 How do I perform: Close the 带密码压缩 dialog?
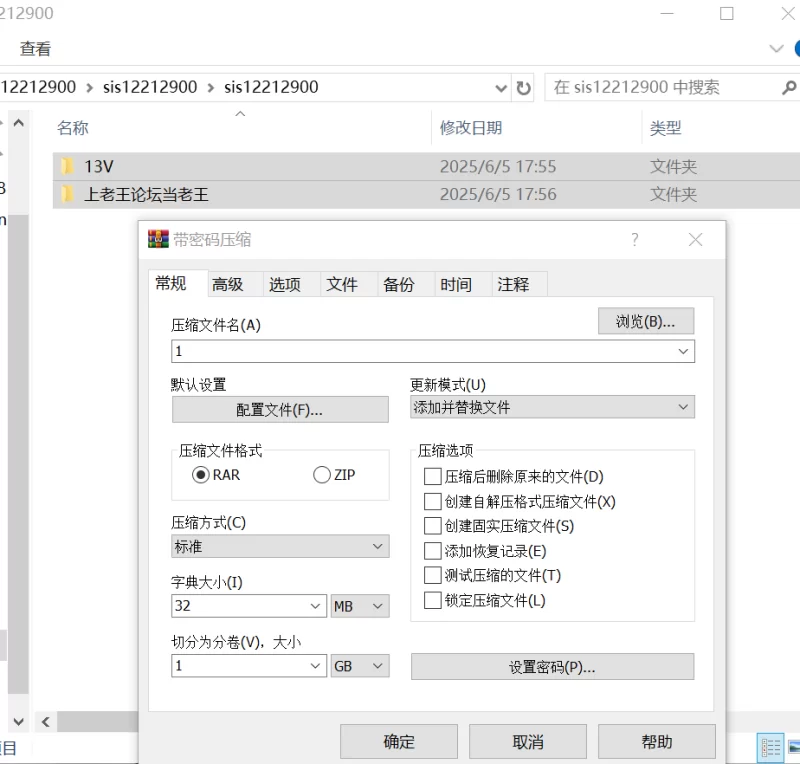coord(695,239)
